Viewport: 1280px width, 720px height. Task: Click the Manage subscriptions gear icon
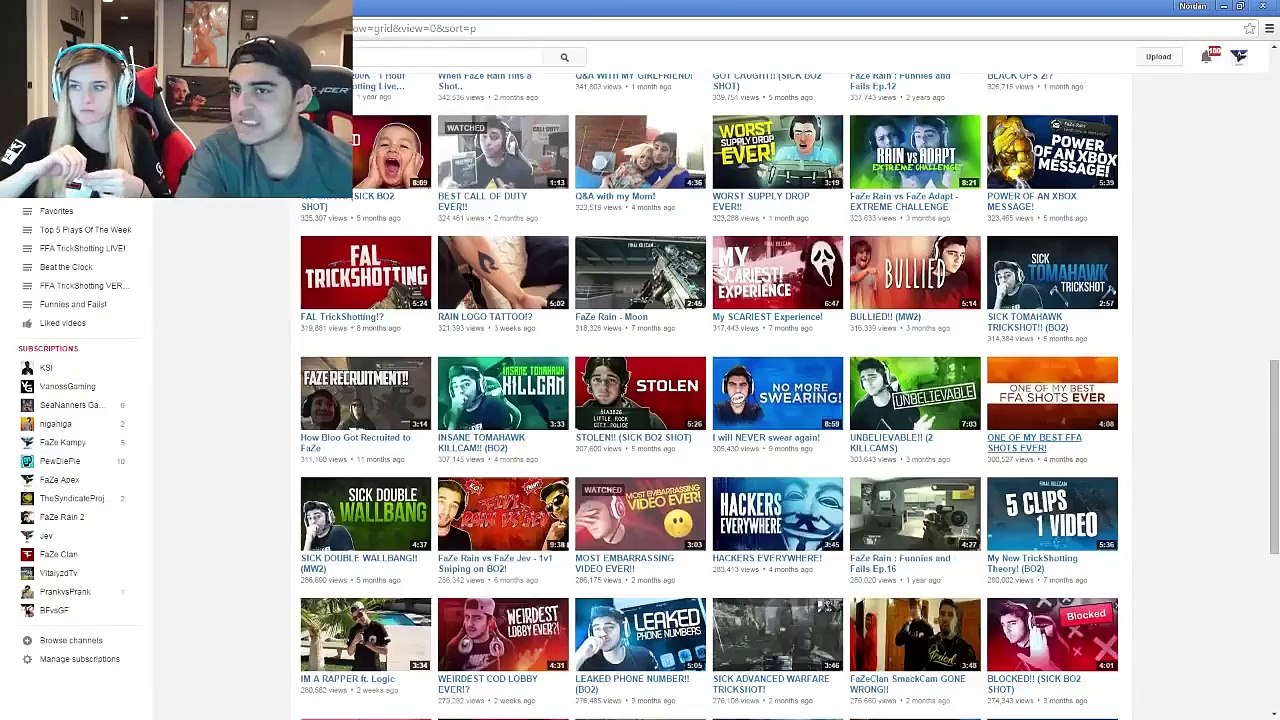28,659
